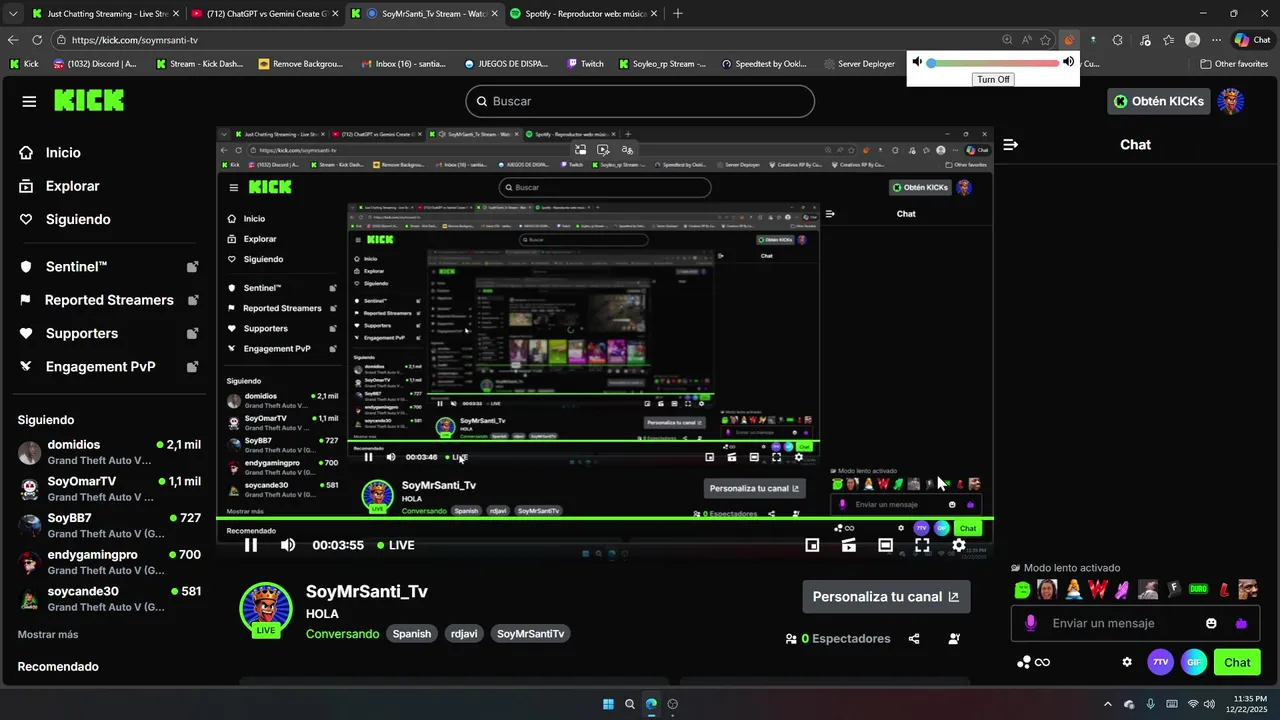1280x720 pixels.
Task: Click the Obtén KICKs button
Action: (x=1159, y=101)
